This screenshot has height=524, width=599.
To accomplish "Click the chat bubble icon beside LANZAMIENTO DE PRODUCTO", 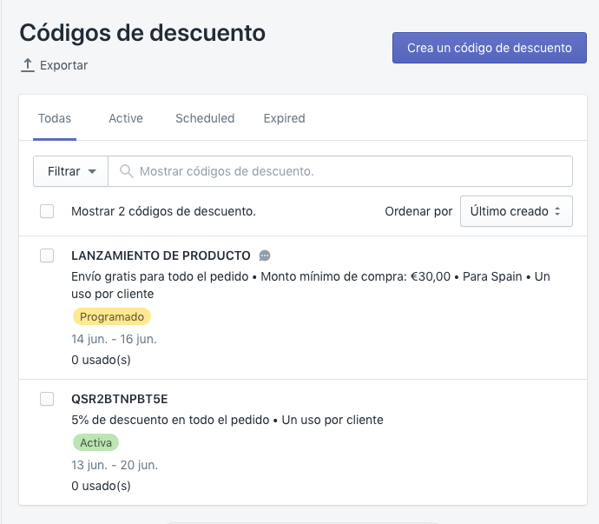I will [264, 256].
